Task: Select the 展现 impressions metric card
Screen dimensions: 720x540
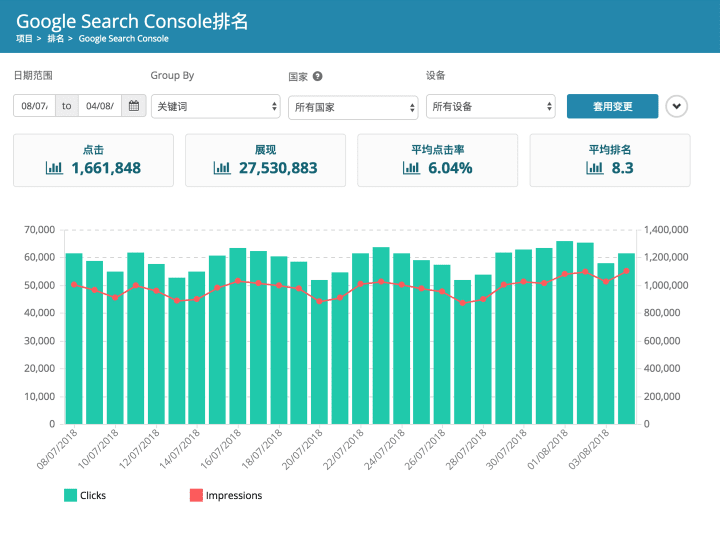Action: click(x=265, y=160)
